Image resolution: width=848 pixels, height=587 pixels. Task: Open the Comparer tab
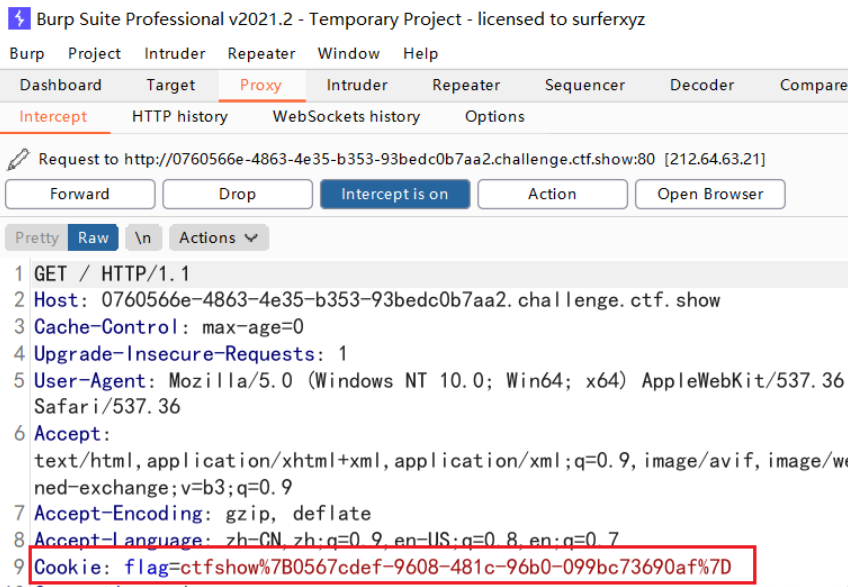813,85
